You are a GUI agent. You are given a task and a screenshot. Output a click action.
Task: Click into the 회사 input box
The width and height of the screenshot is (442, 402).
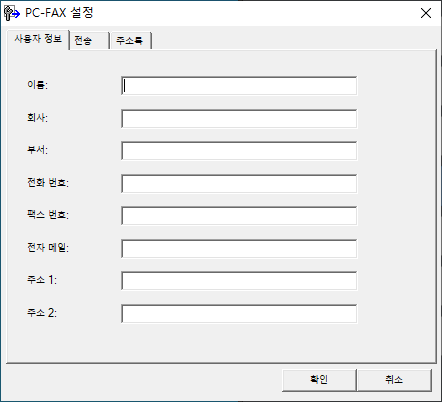(239, 118)
